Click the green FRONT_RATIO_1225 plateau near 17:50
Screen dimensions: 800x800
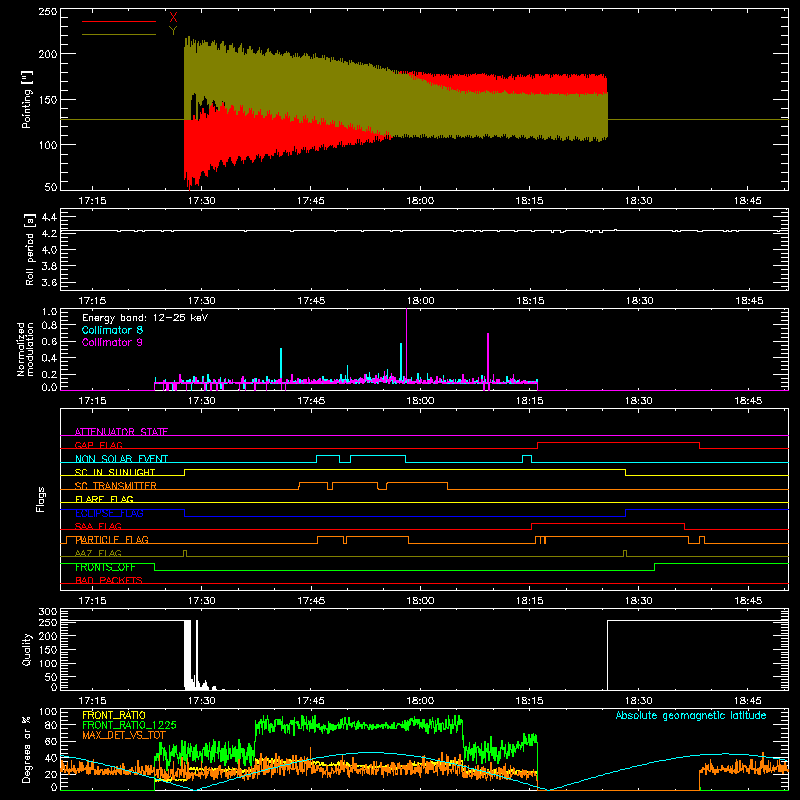(359, 723)
